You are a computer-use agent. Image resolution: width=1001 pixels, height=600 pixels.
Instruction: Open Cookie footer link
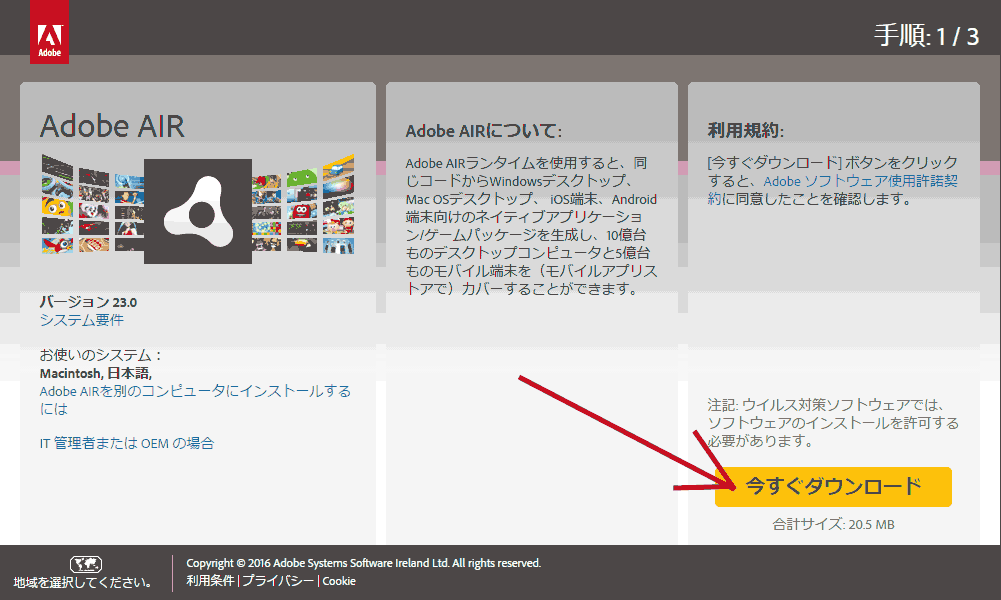(x=339, y=581)
